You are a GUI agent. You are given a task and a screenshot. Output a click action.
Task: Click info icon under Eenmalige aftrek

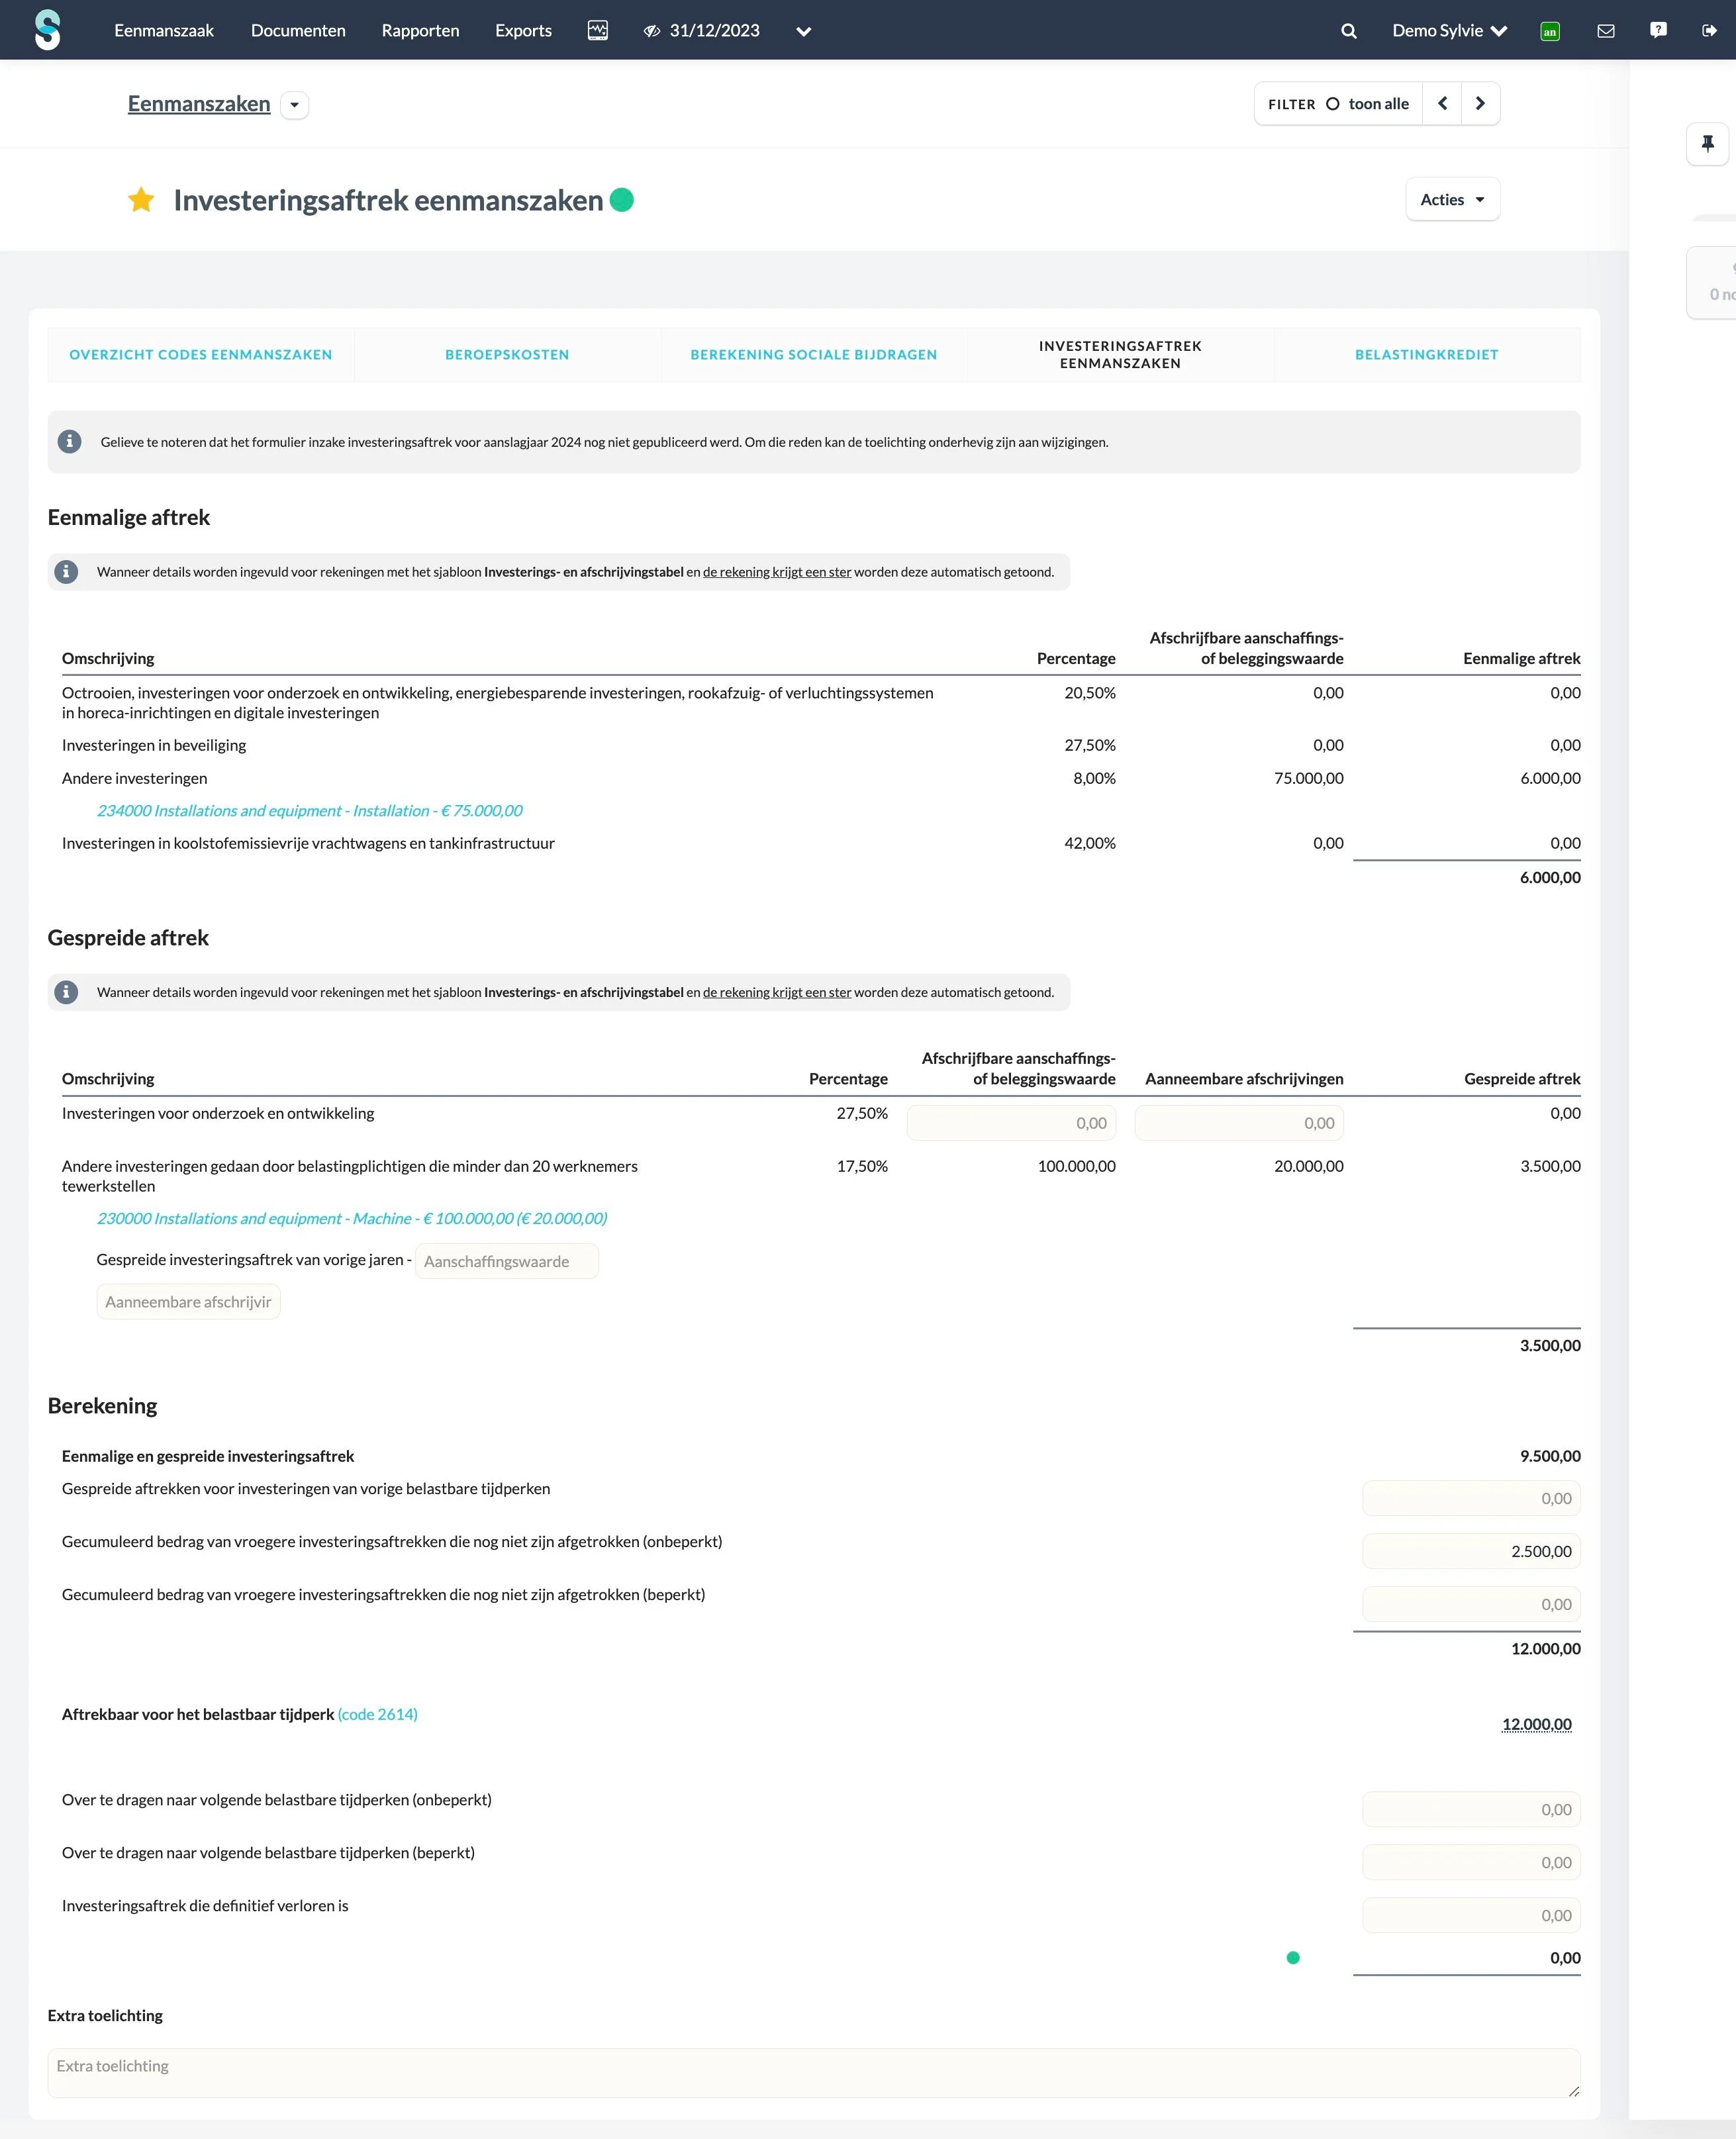pyautogui.click(x=66, y=572)
